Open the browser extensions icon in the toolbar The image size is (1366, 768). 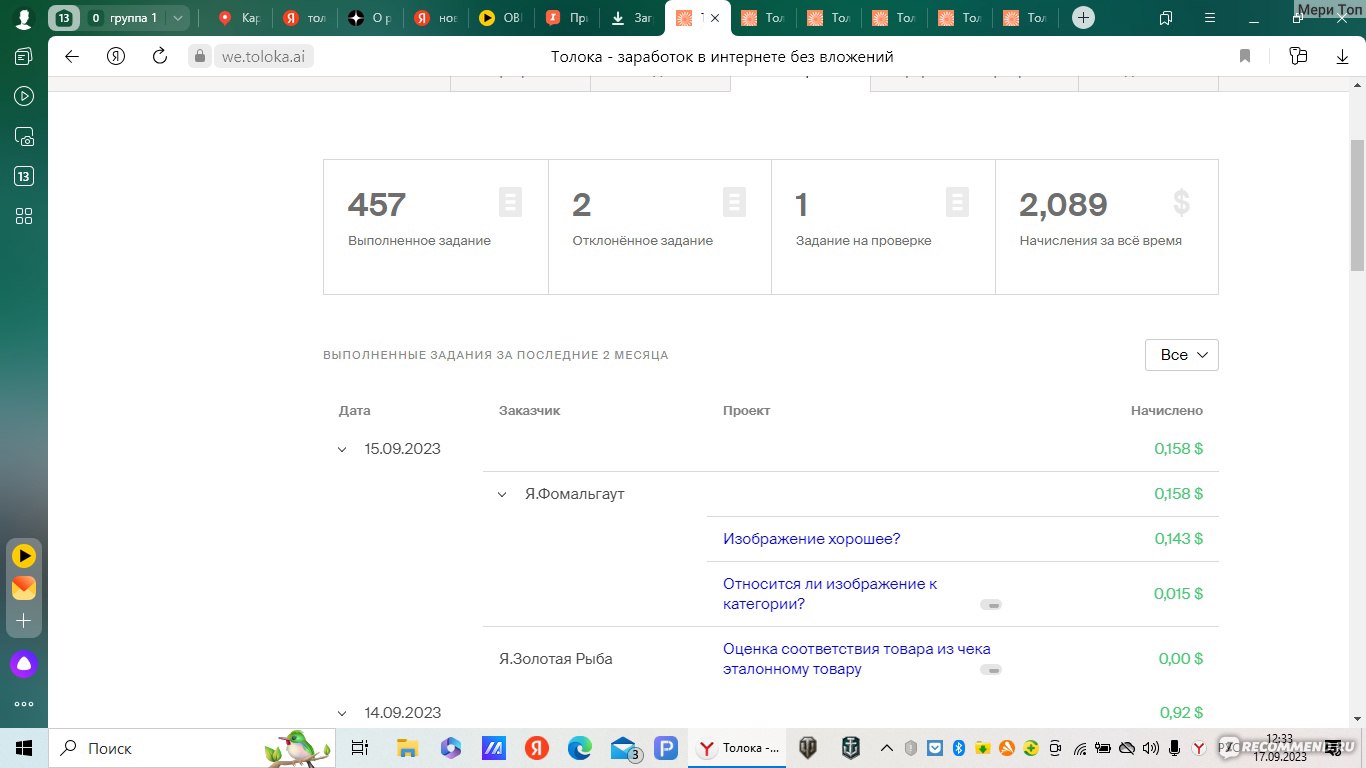coord(1298,56)
